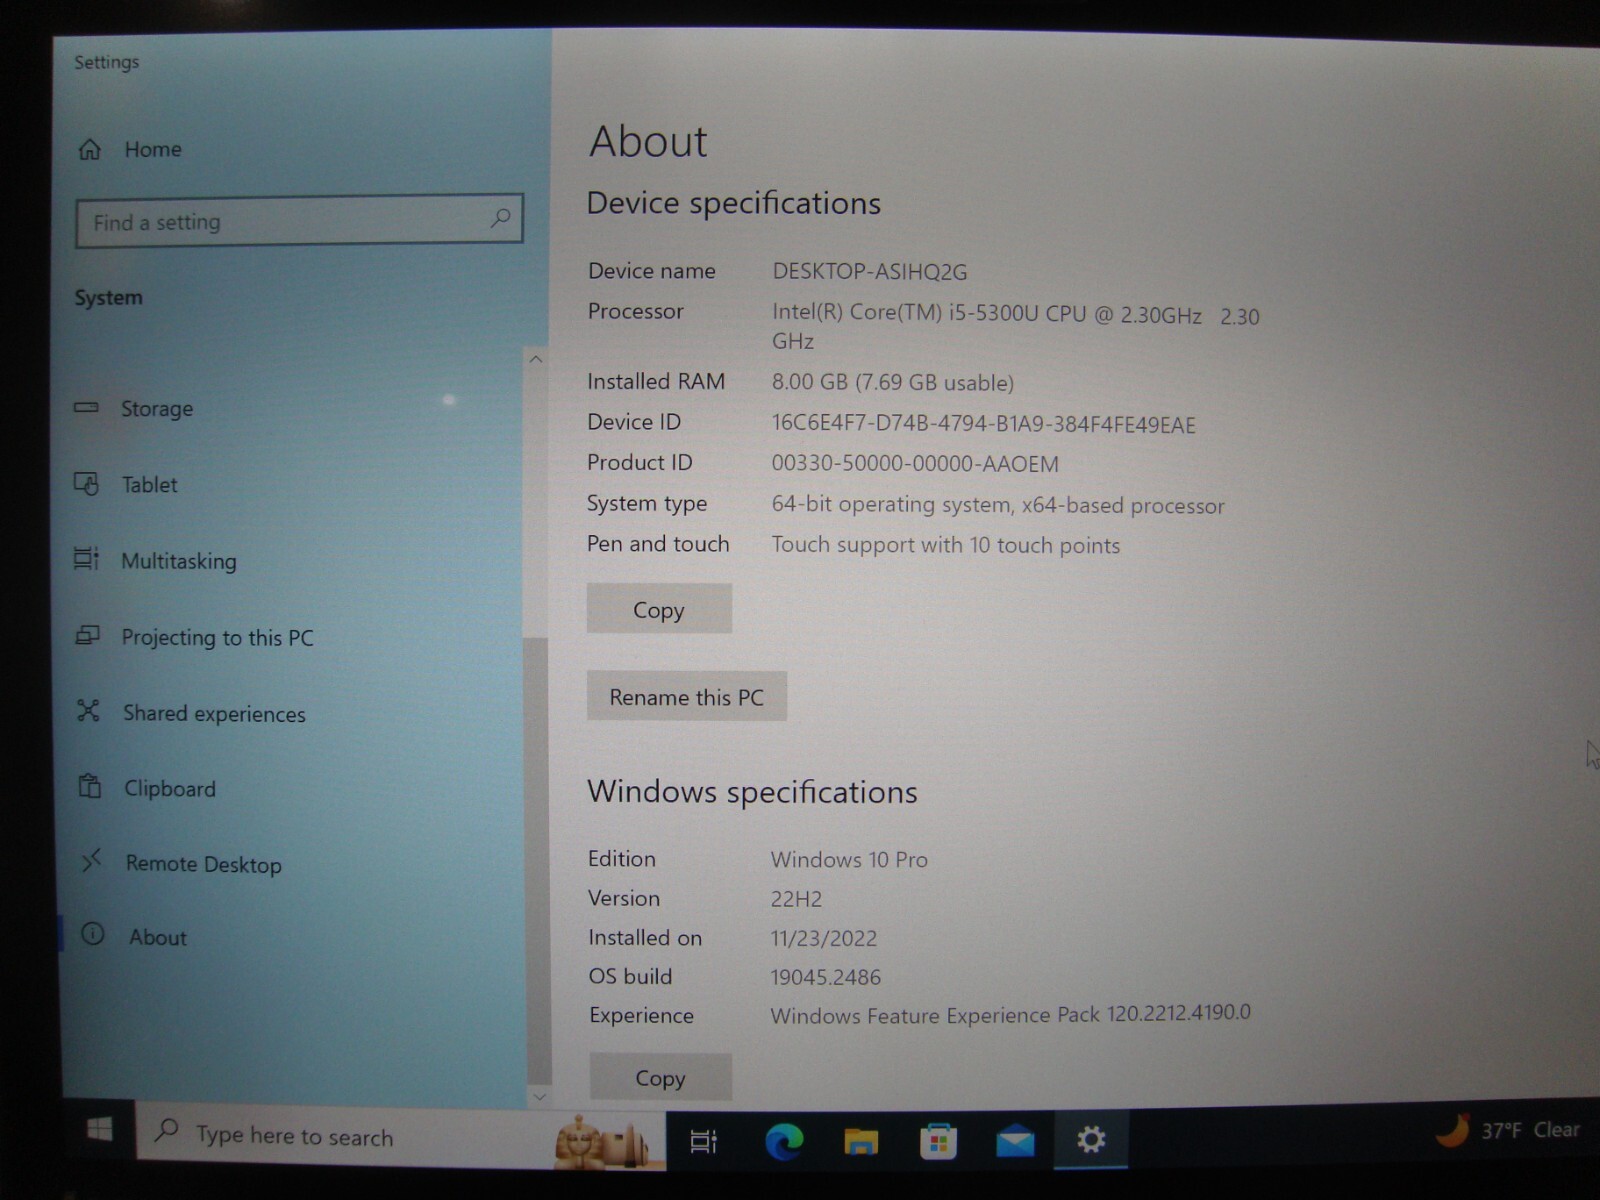Screen dimensions: 1600x1200
Task: Click the Storage drive icon
Action: [87, 408]
